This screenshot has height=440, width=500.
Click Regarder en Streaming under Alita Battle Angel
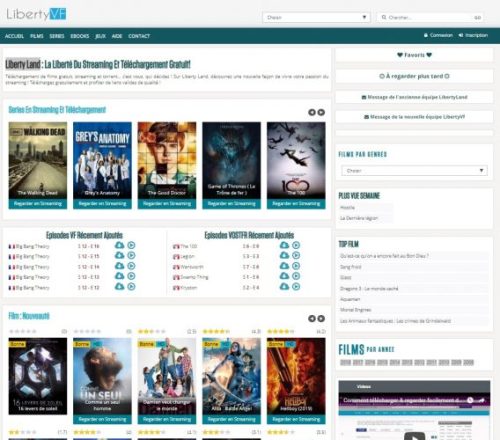232,419
